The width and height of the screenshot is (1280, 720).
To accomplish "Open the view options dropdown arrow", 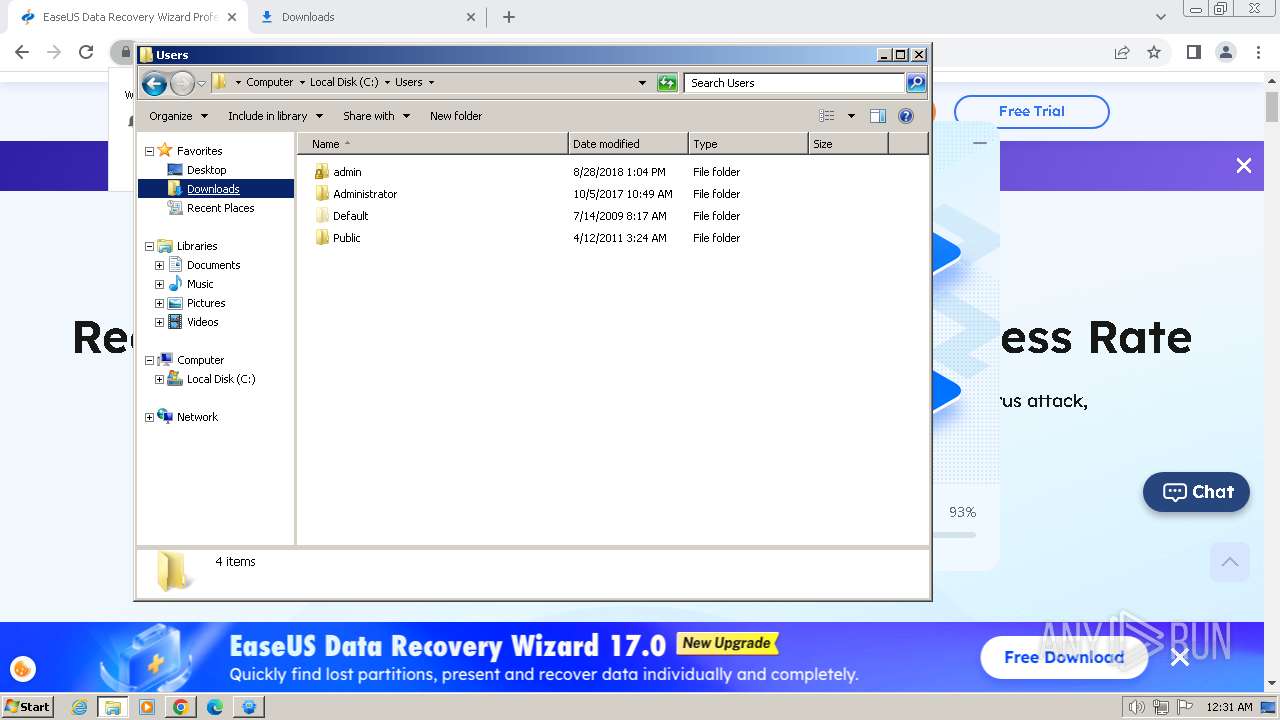I will click(x=851, y=116).
